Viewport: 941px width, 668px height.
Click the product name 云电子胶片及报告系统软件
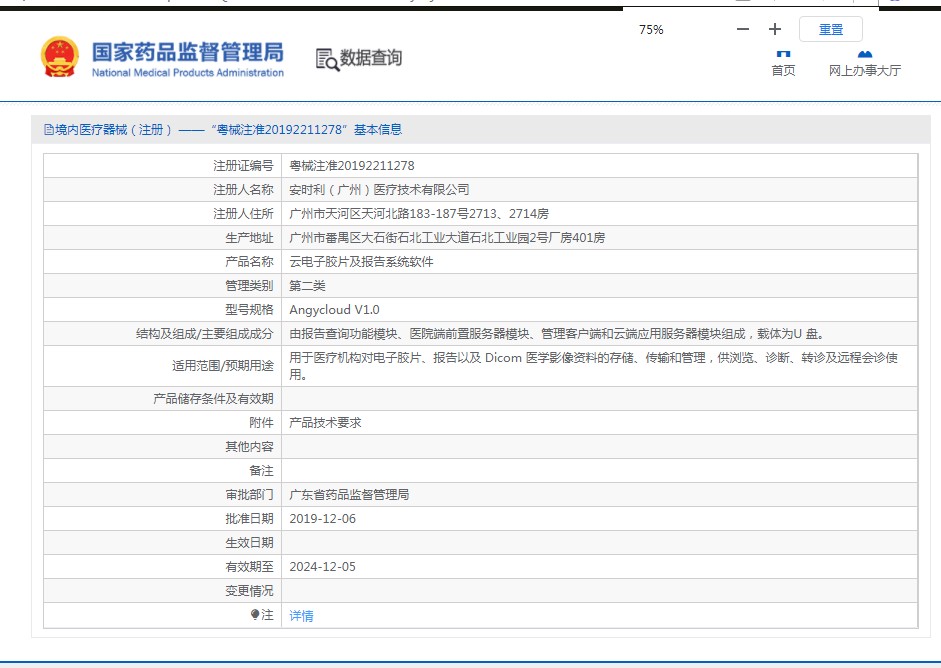(361, 262)
